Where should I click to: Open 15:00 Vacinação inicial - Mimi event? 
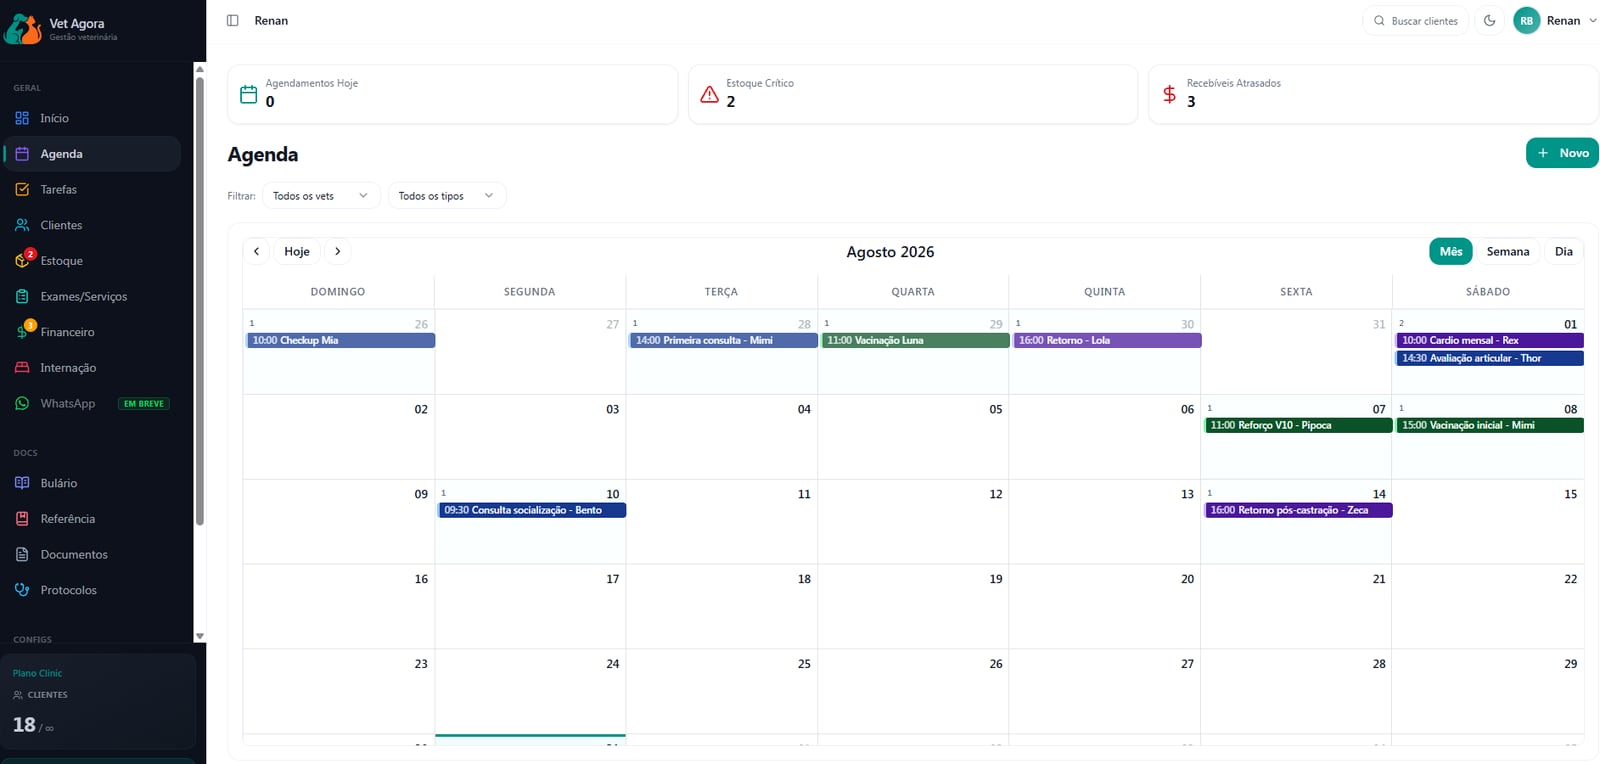tap(1490, 425)
